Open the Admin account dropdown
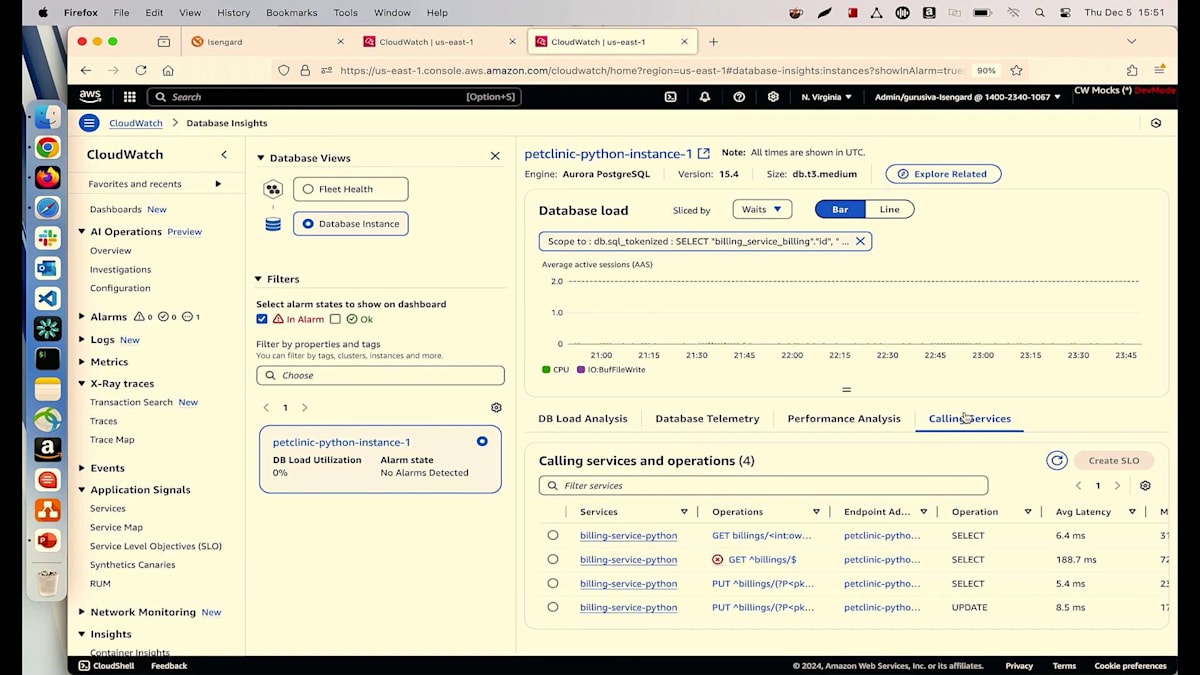Image resolution: width=1200 pixels, height=675 pixels. pos(967,97)
